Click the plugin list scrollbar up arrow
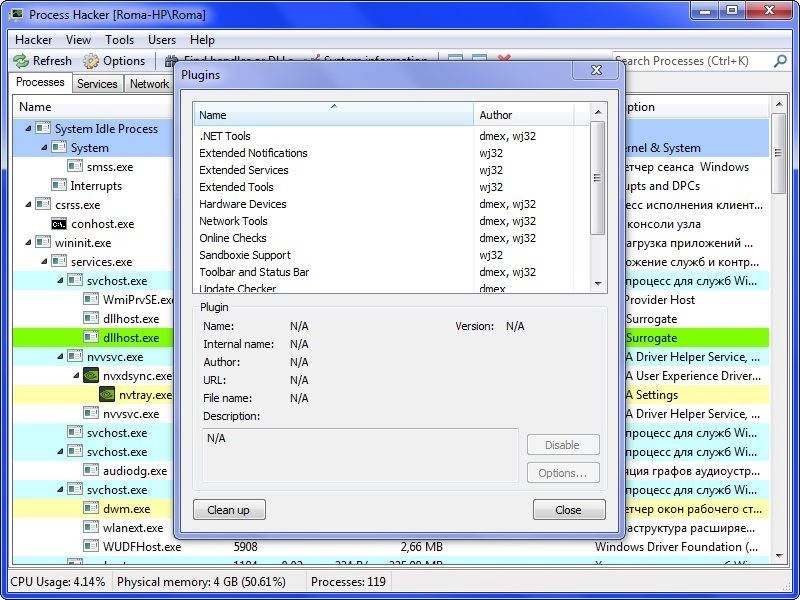The width and height of the screenshot is (800, 600). click(598, 112)
